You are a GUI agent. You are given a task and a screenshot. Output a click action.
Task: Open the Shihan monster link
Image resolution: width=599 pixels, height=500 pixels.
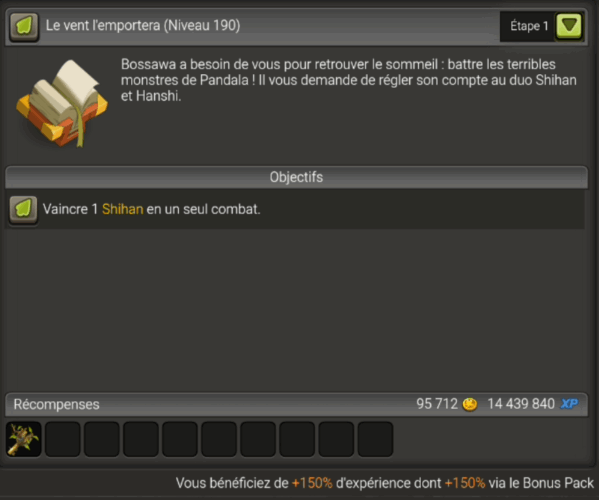coord(123,209)
